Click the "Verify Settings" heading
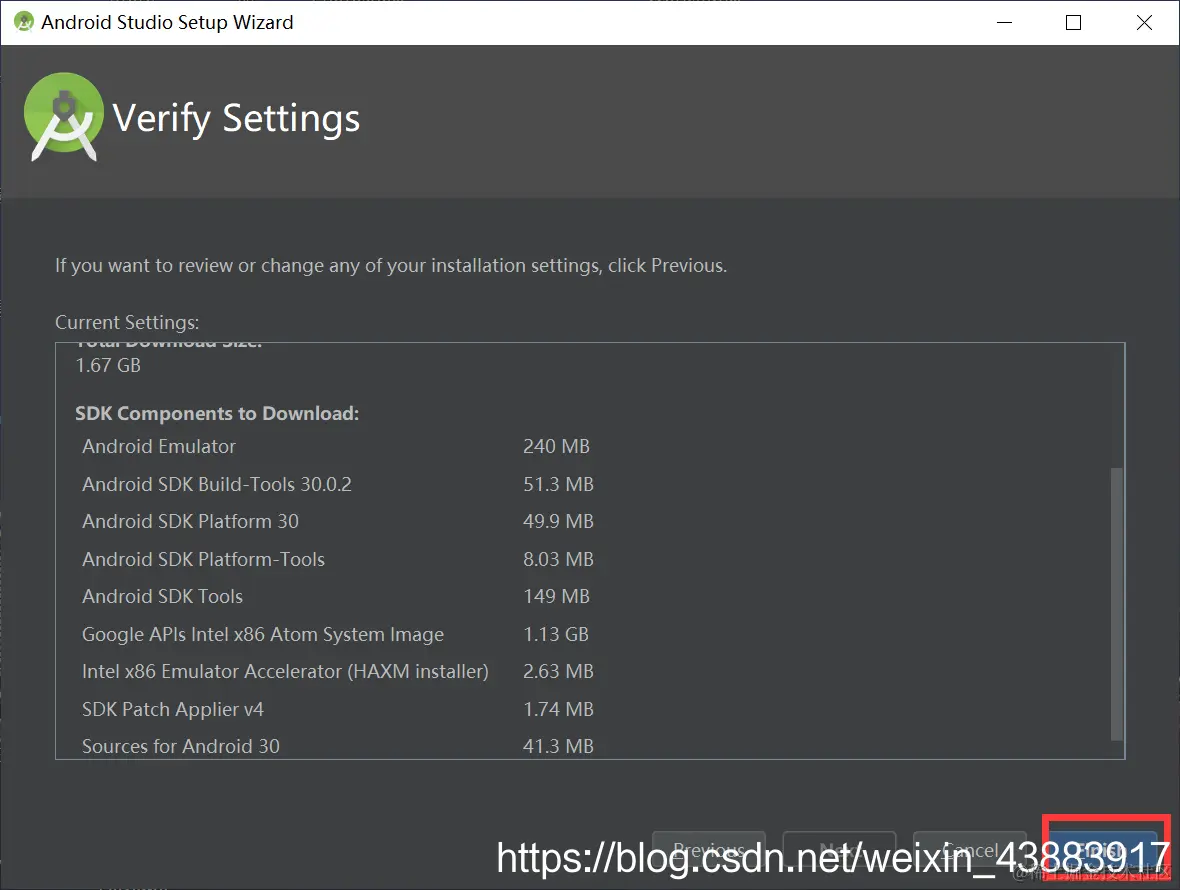 point(236,119)
